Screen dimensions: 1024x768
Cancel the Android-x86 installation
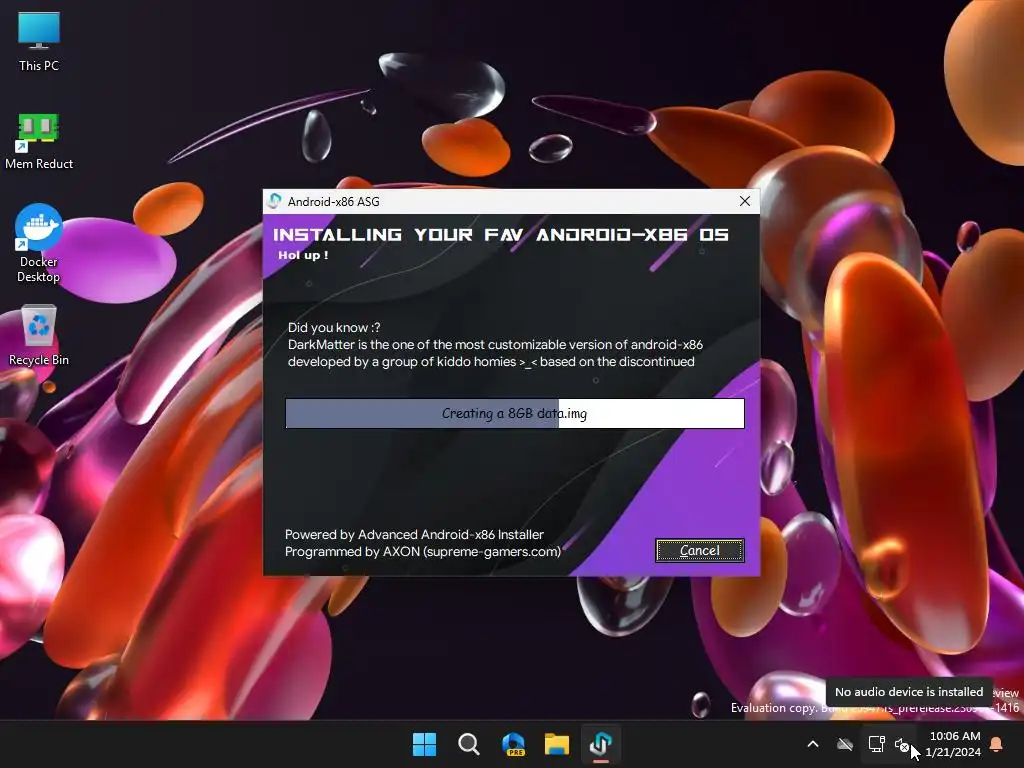699,551
